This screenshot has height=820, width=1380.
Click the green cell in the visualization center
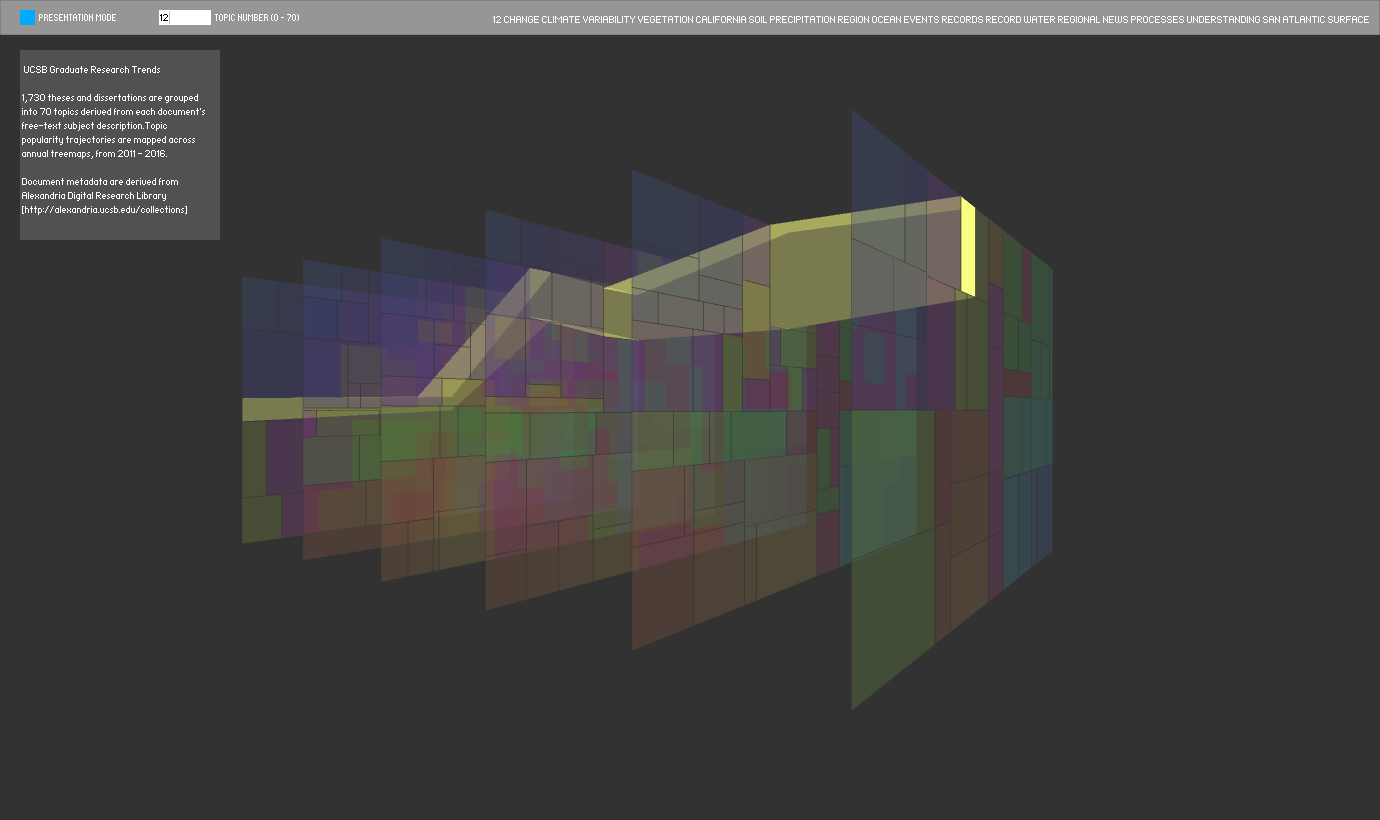pyautogui.click(x=757, y=435)
